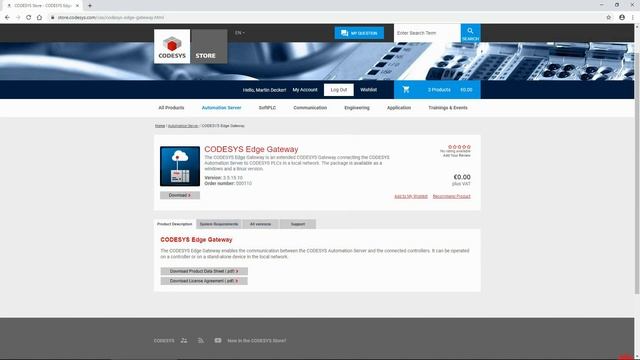
Task: Open All Products menu
Action: point(171,108)
